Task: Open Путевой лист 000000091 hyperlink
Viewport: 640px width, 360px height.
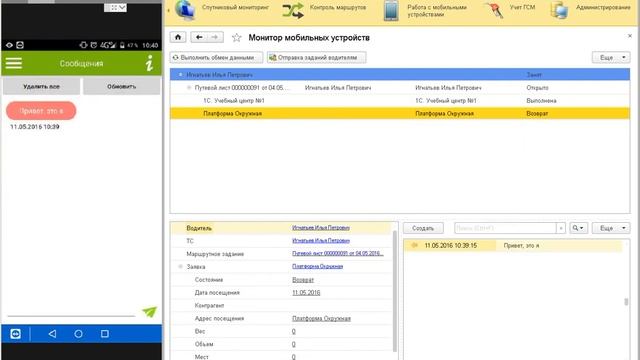Action: [x=338, y=253]
